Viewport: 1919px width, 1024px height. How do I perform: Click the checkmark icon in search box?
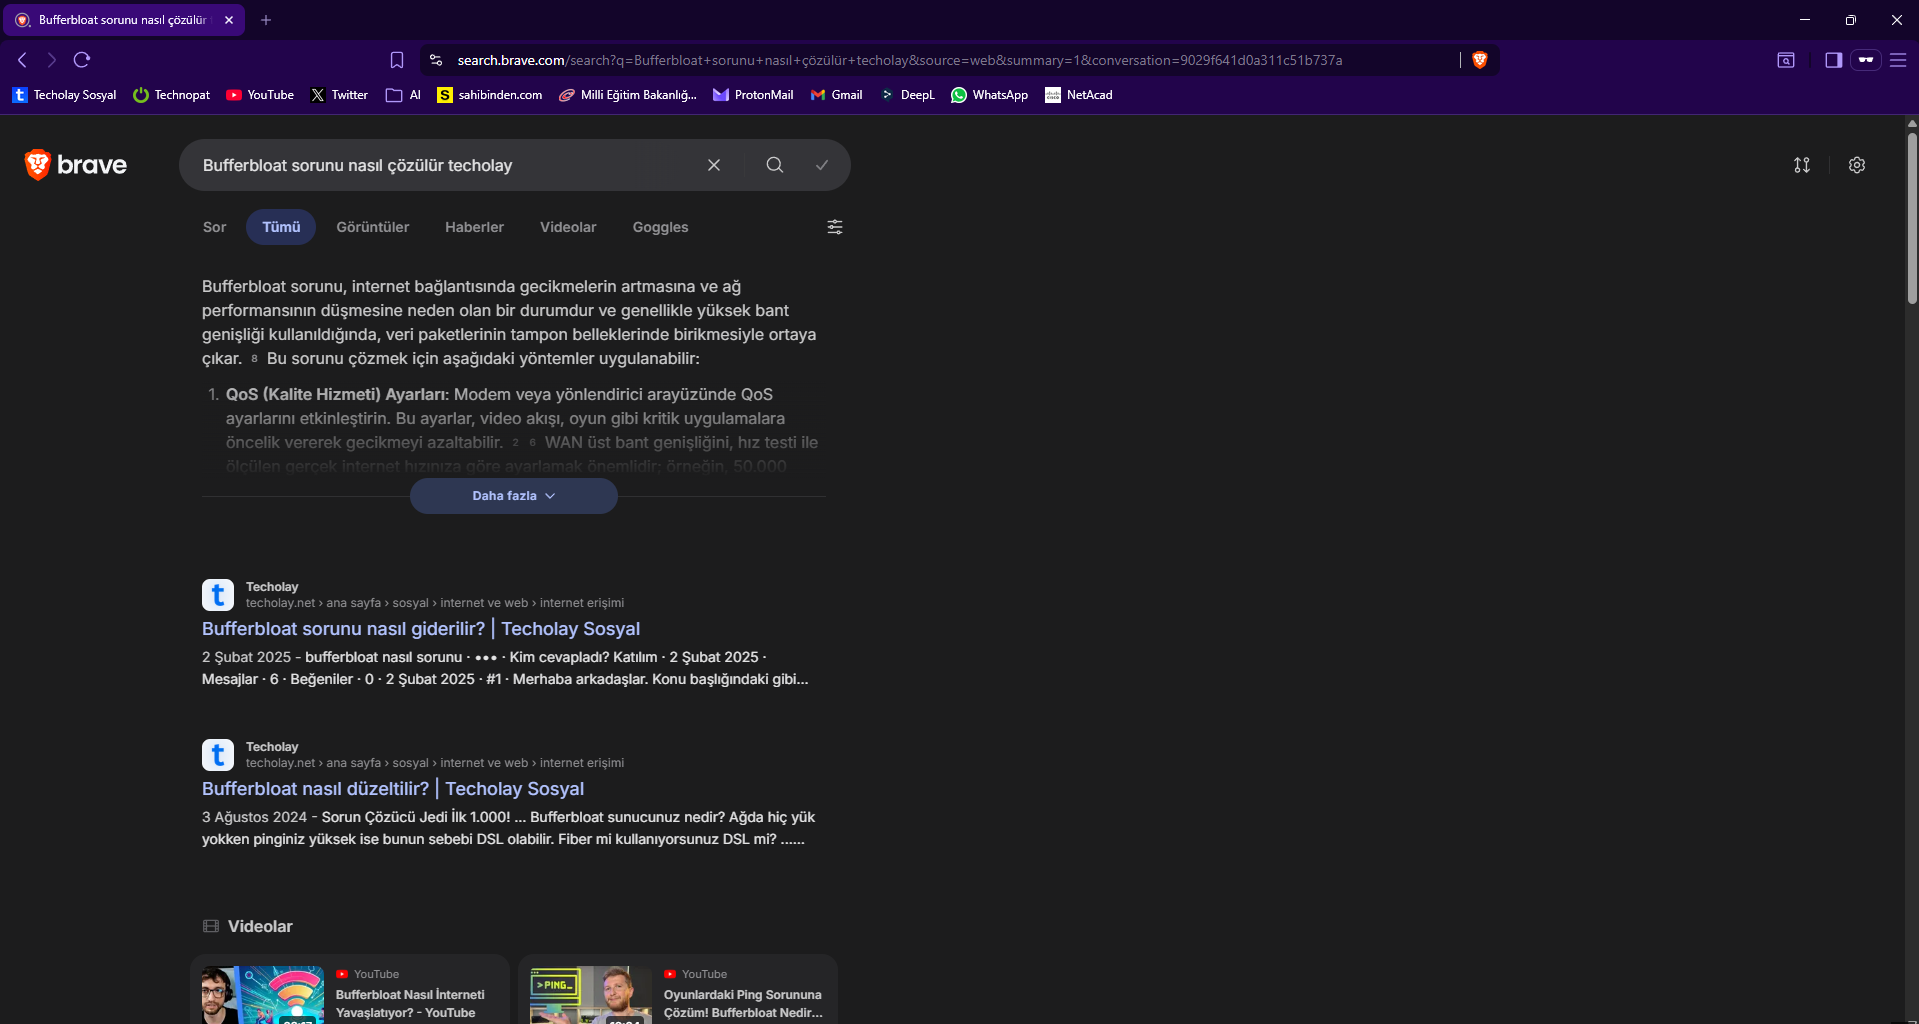coord(822,165)
